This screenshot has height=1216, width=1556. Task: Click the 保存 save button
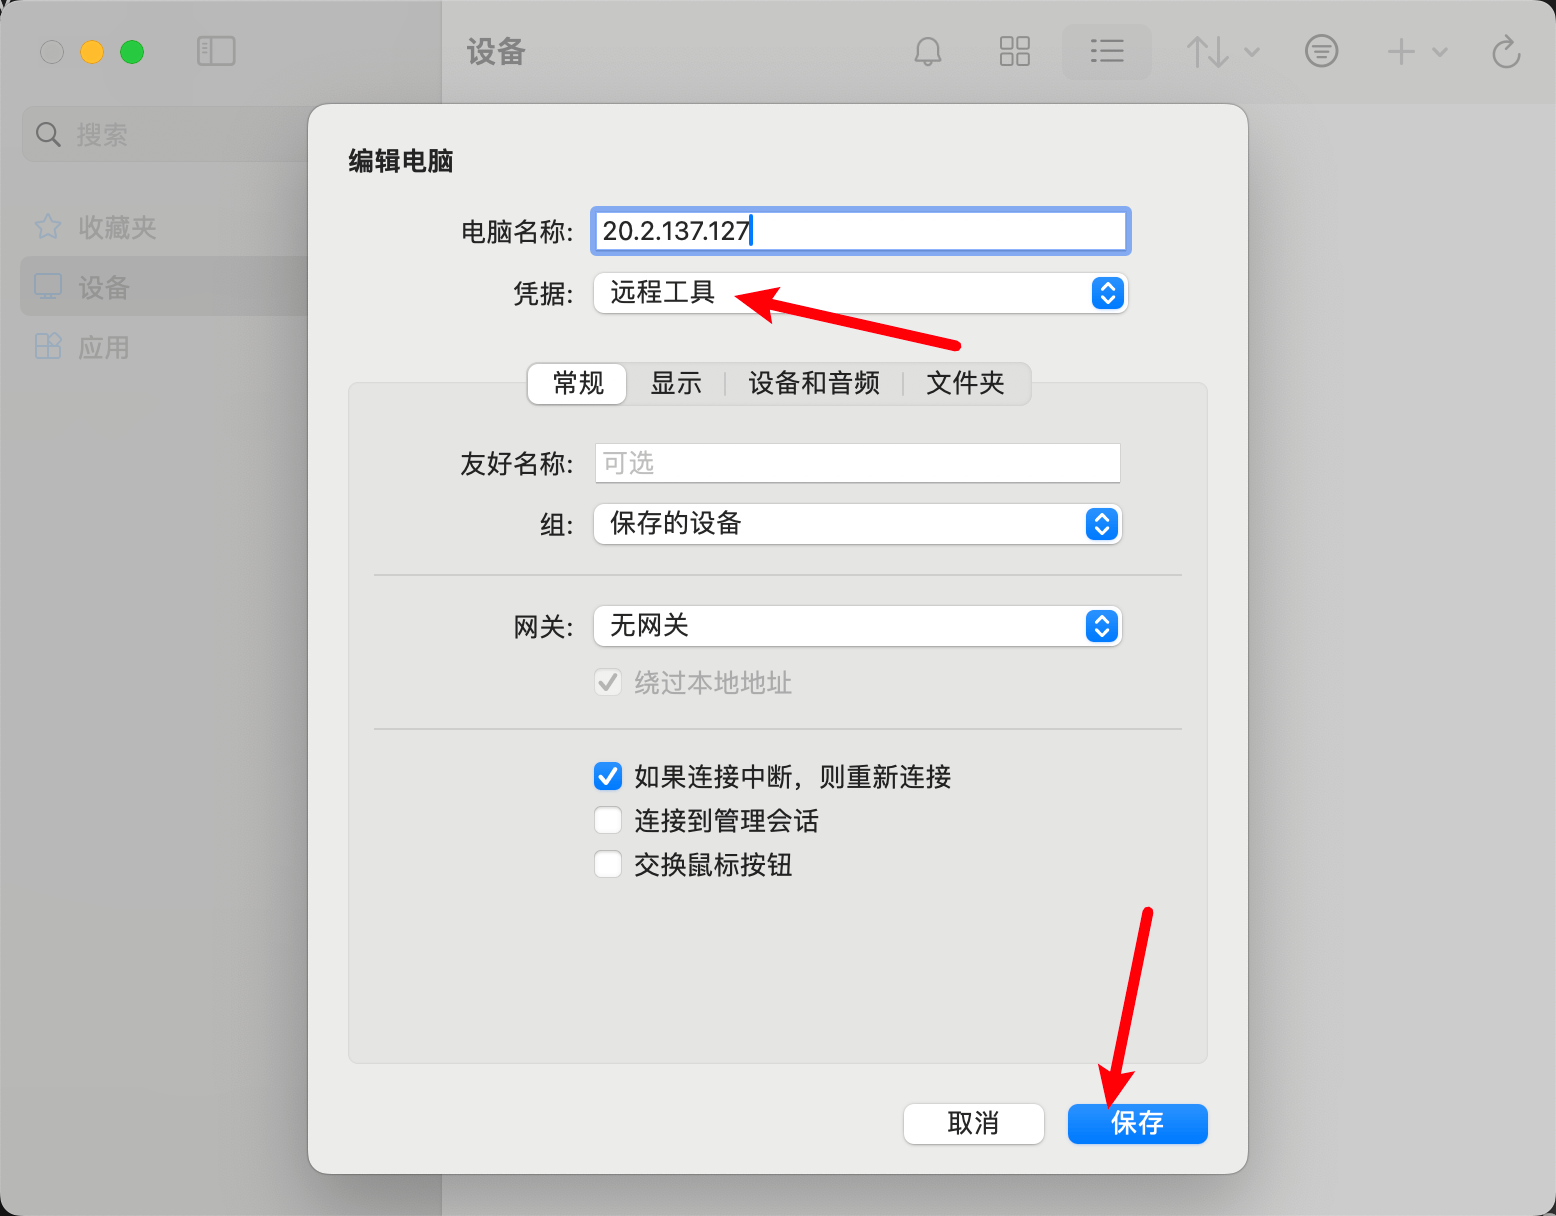[x=1137, y=1123]
